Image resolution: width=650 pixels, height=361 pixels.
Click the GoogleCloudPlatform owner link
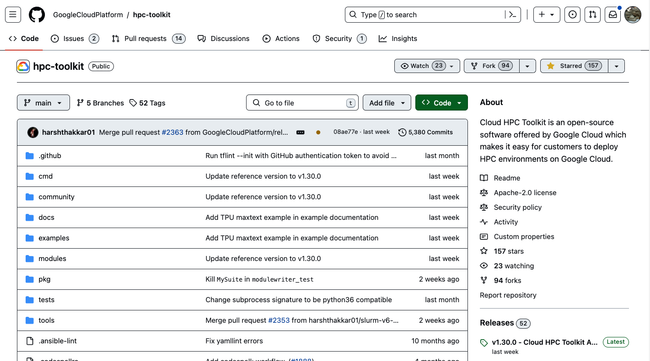[x=88, y=15]
